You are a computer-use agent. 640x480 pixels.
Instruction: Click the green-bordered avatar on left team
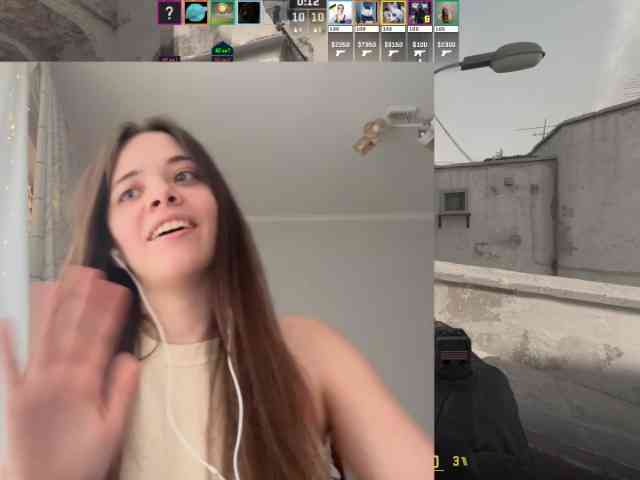point(222,12)
